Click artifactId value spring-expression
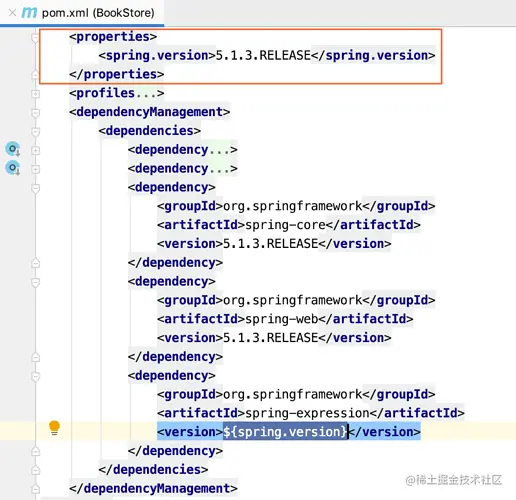 click(307, 413)
